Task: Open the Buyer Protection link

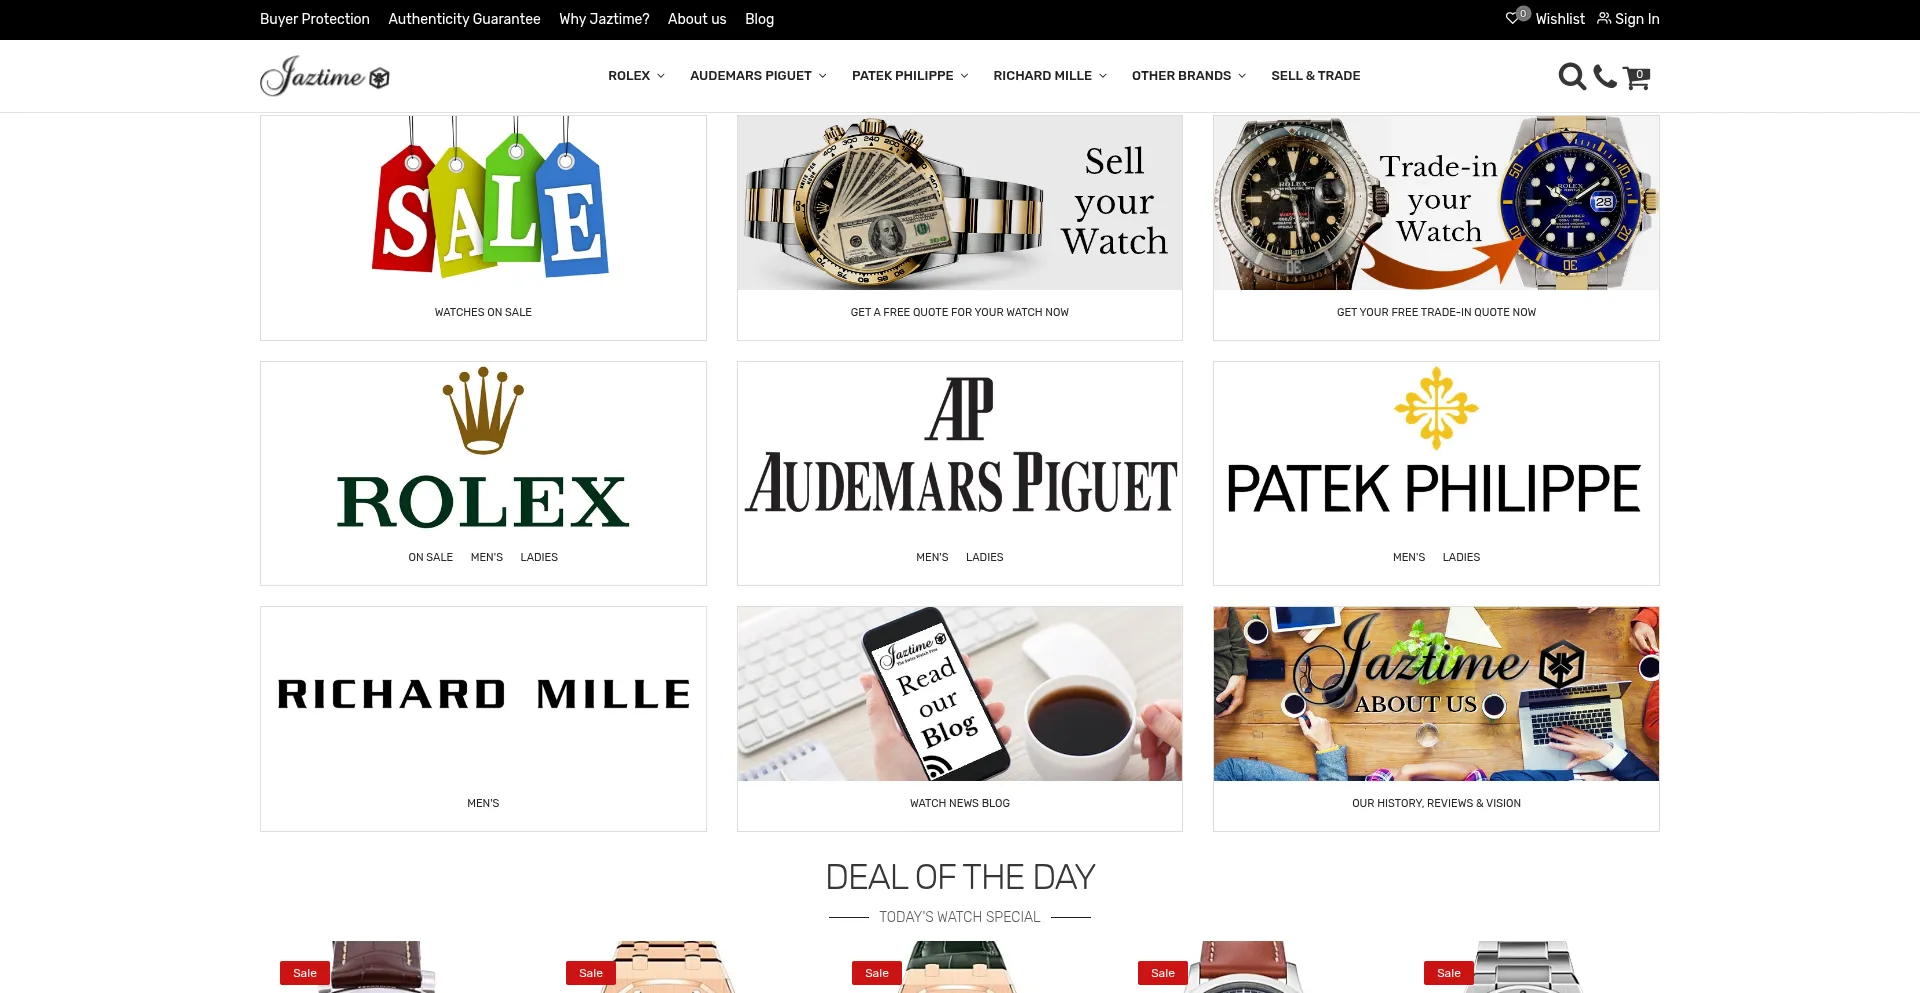Action: pyautogui.click(x=315, y=19)
